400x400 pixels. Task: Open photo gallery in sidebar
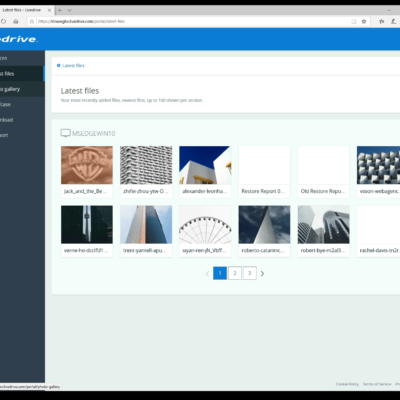pyautogui.click(x=22, y=89)
